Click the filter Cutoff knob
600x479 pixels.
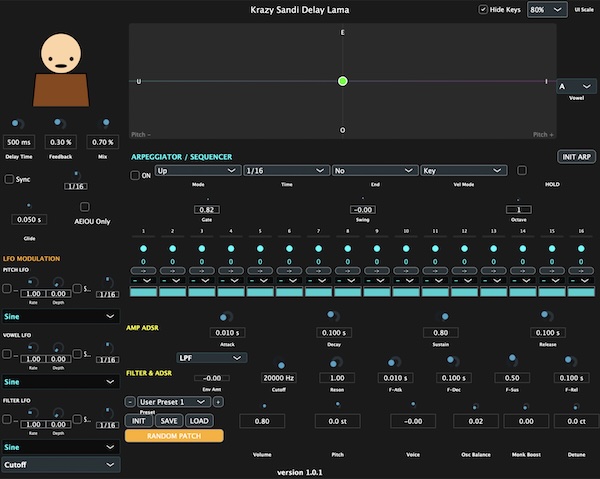[280, 364]
